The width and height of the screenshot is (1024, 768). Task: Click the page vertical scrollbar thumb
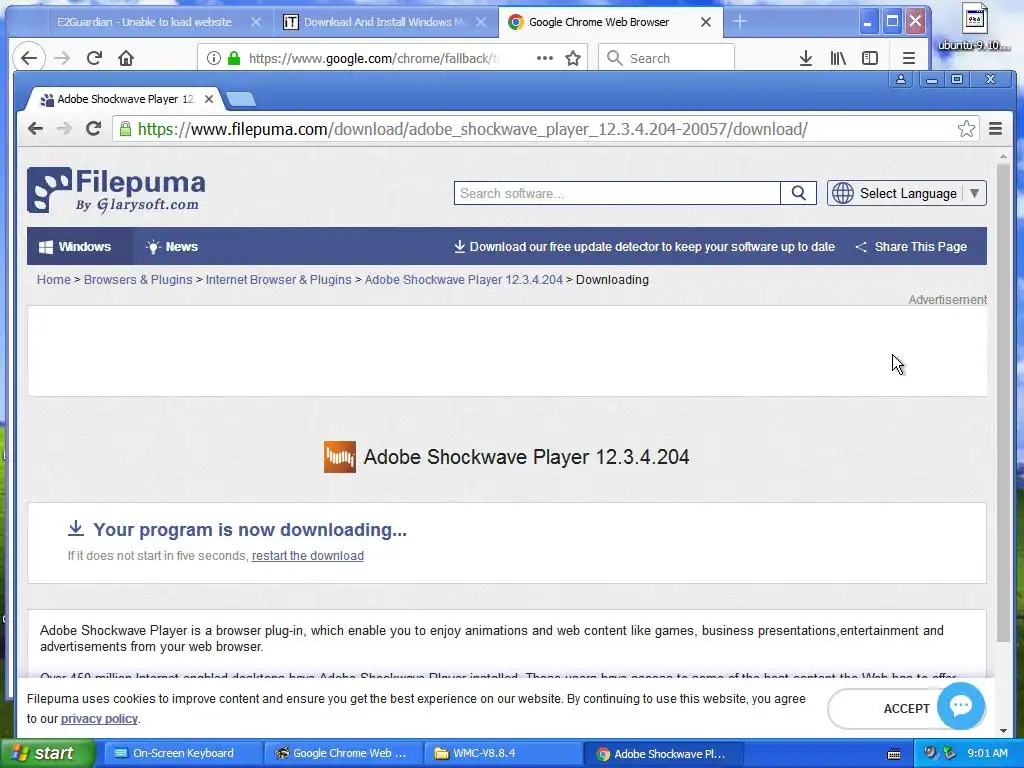[1003, 402]
